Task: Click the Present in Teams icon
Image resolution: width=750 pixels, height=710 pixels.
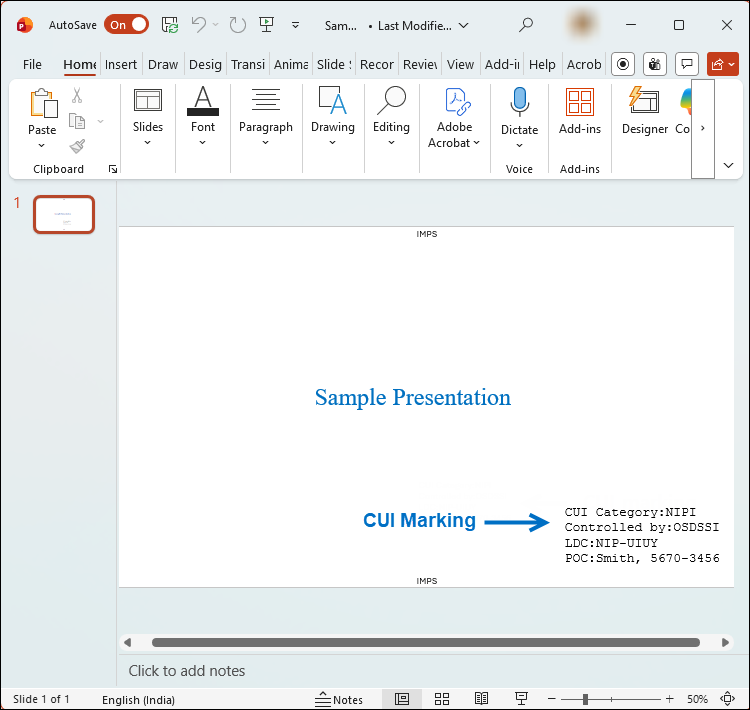Action: tap(655, 64)
